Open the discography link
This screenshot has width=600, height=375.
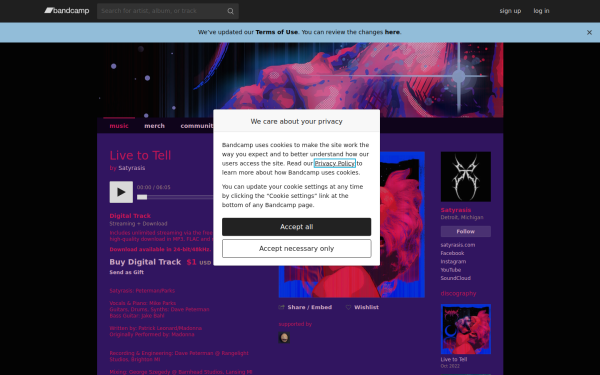click(x=458, y=293)
